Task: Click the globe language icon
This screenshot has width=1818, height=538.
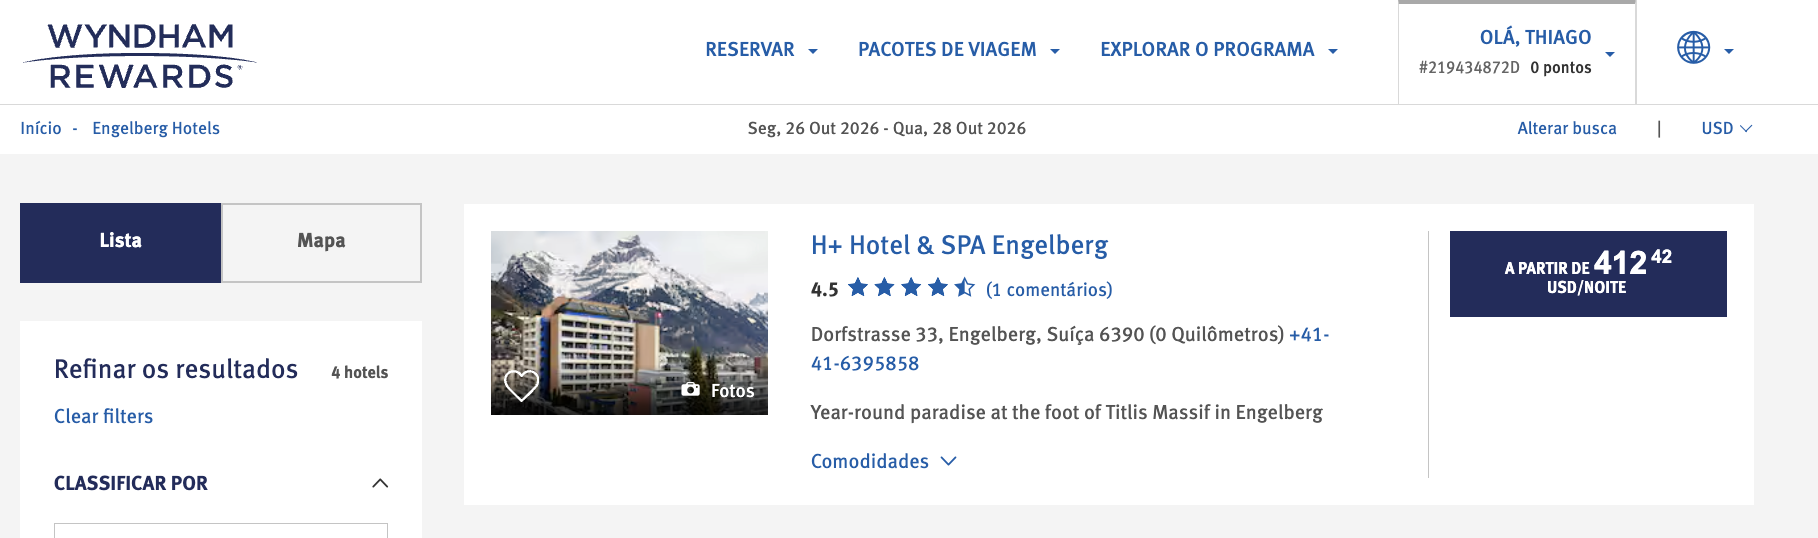Action: tap(1693, 47)
